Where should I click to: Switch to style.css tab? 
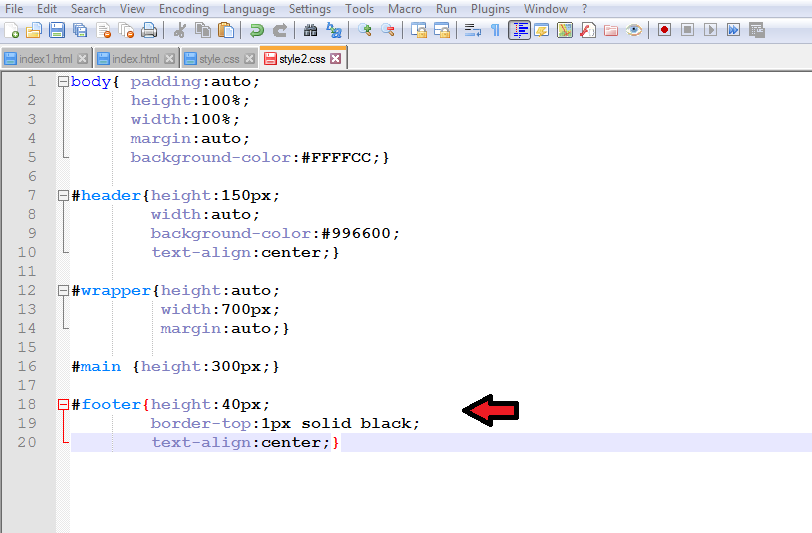click(219, 59)
